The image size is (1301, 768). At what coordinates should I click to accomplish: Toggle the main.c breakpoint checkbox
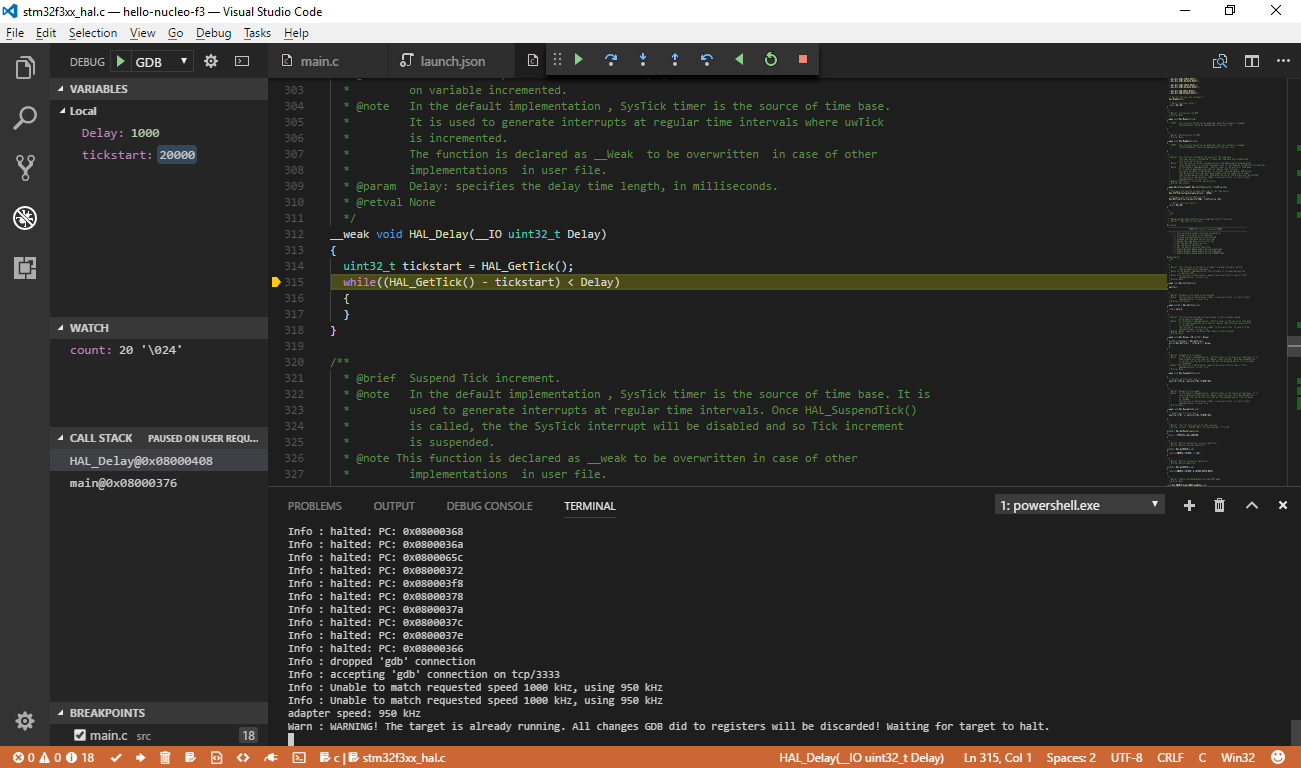[80, 735]
